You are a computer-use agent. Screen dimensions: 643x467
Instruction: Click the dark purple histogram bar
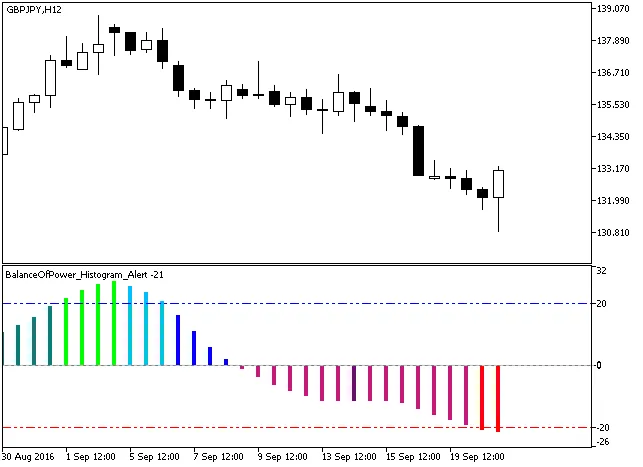pos(354,383)
